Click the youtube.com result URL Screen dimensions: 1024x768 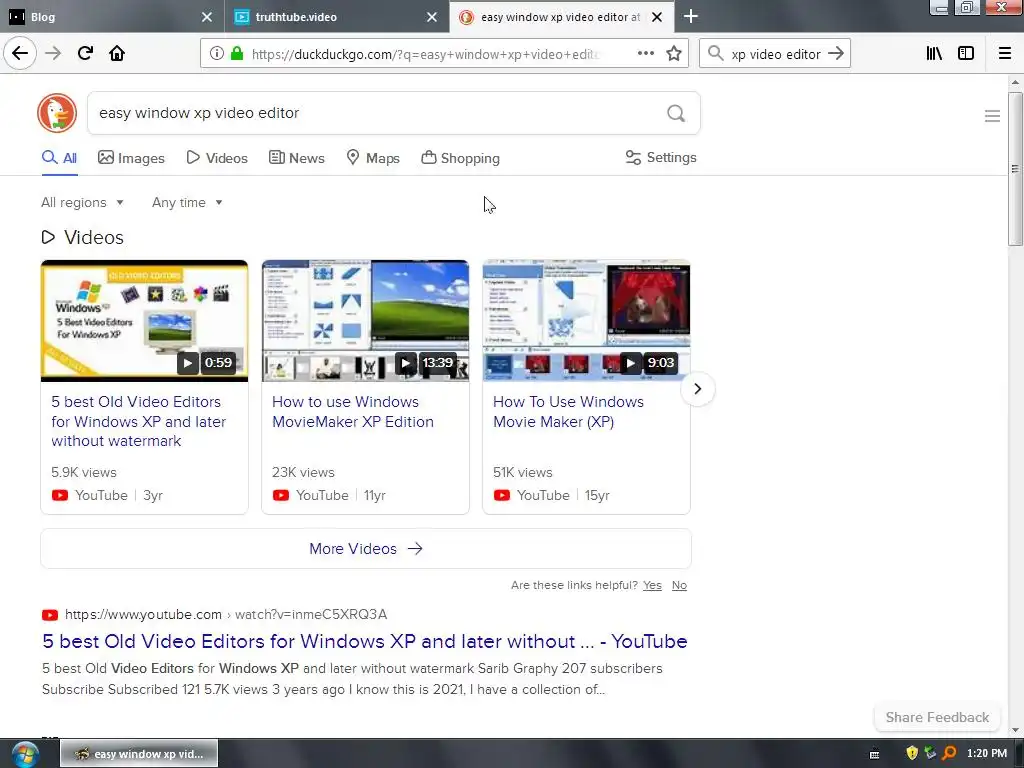[x=226, y=615]
